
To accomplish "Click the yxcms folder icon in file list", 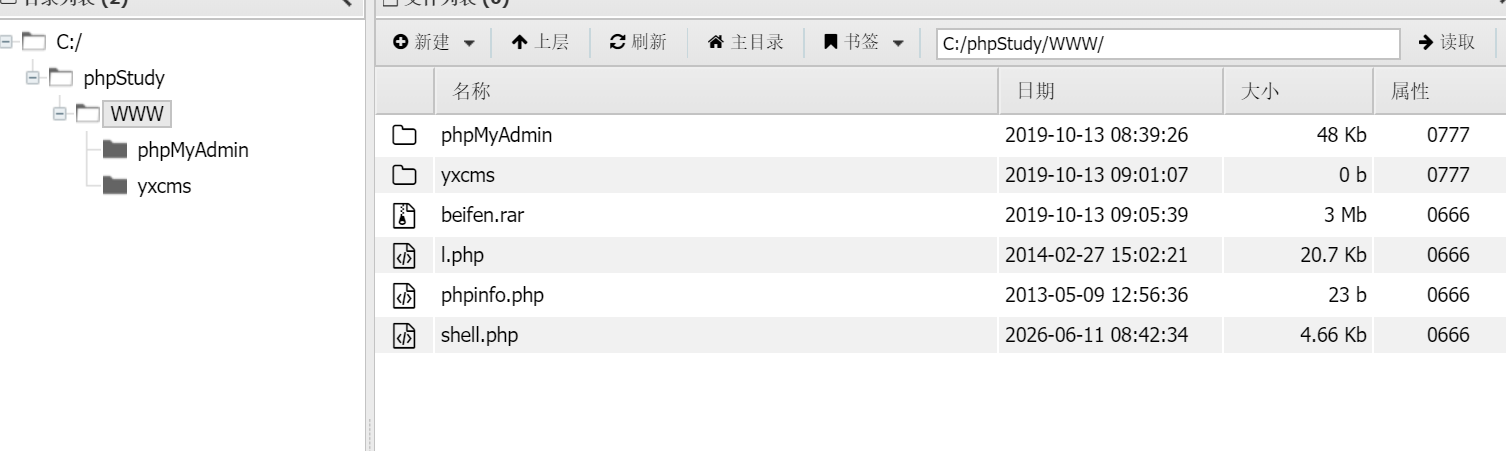I will click(403, 176).
